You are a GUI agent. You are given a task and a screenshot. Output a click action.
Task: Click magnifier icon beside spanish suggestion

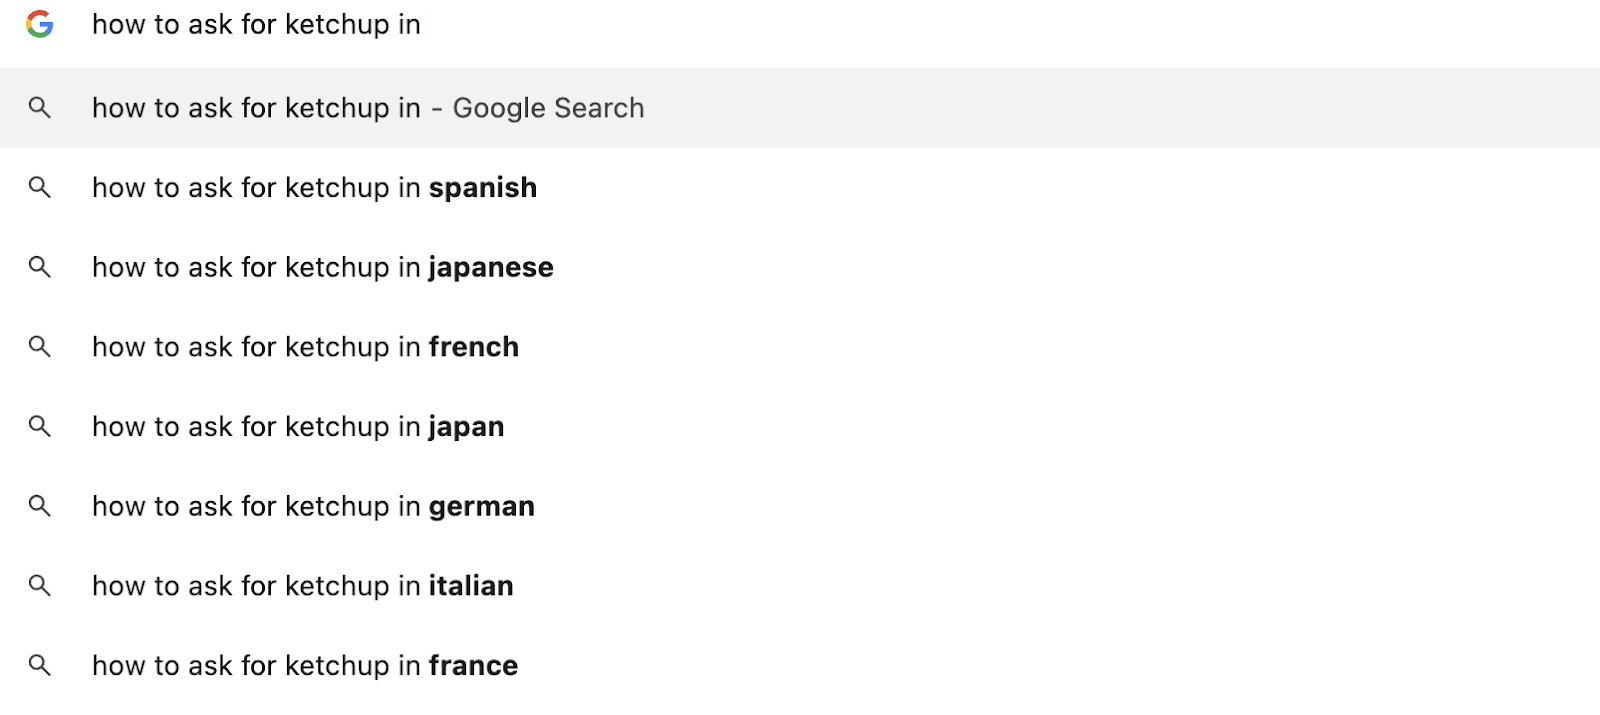coord(40,187)
